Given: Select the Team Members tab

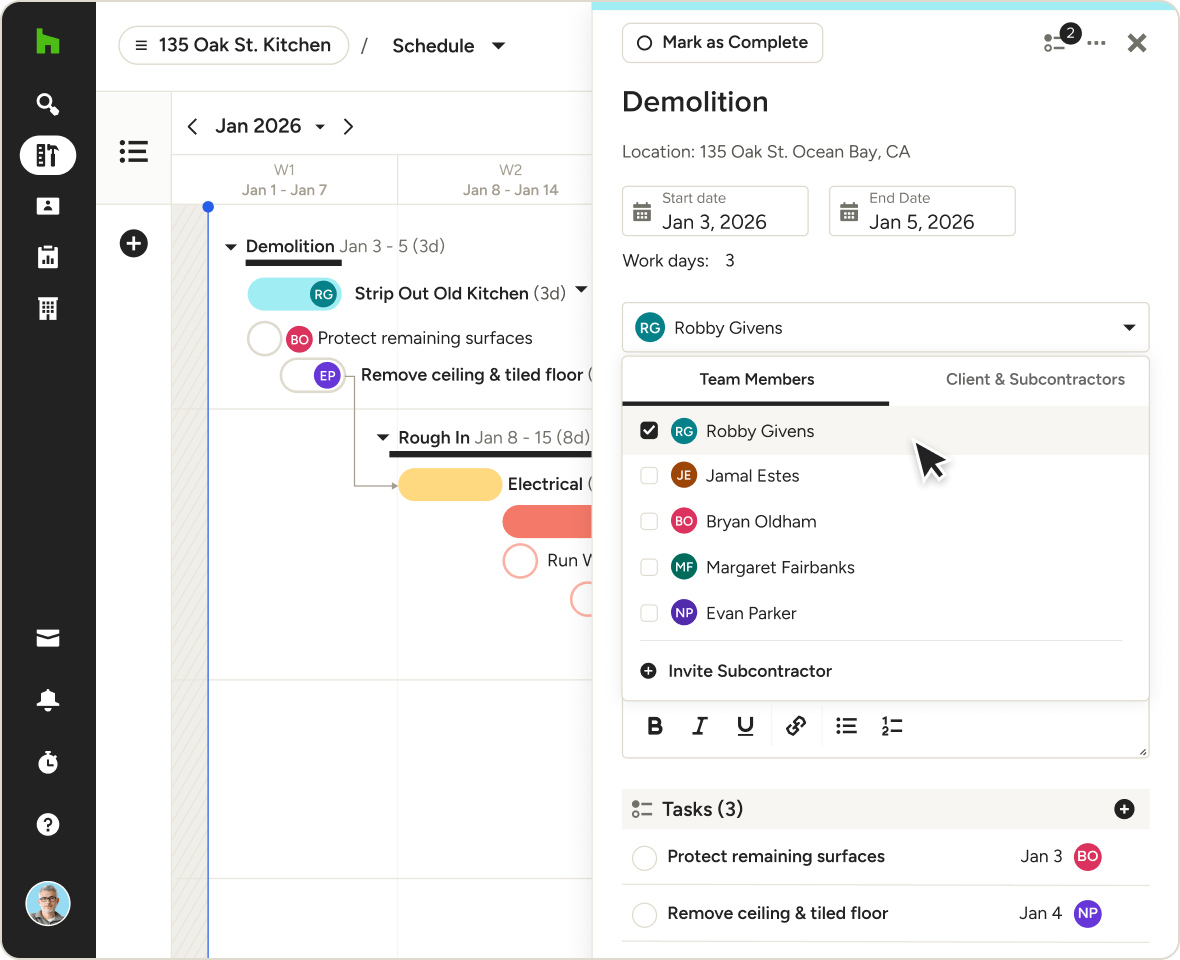Looking at the screenshot, I should [756, 380].
